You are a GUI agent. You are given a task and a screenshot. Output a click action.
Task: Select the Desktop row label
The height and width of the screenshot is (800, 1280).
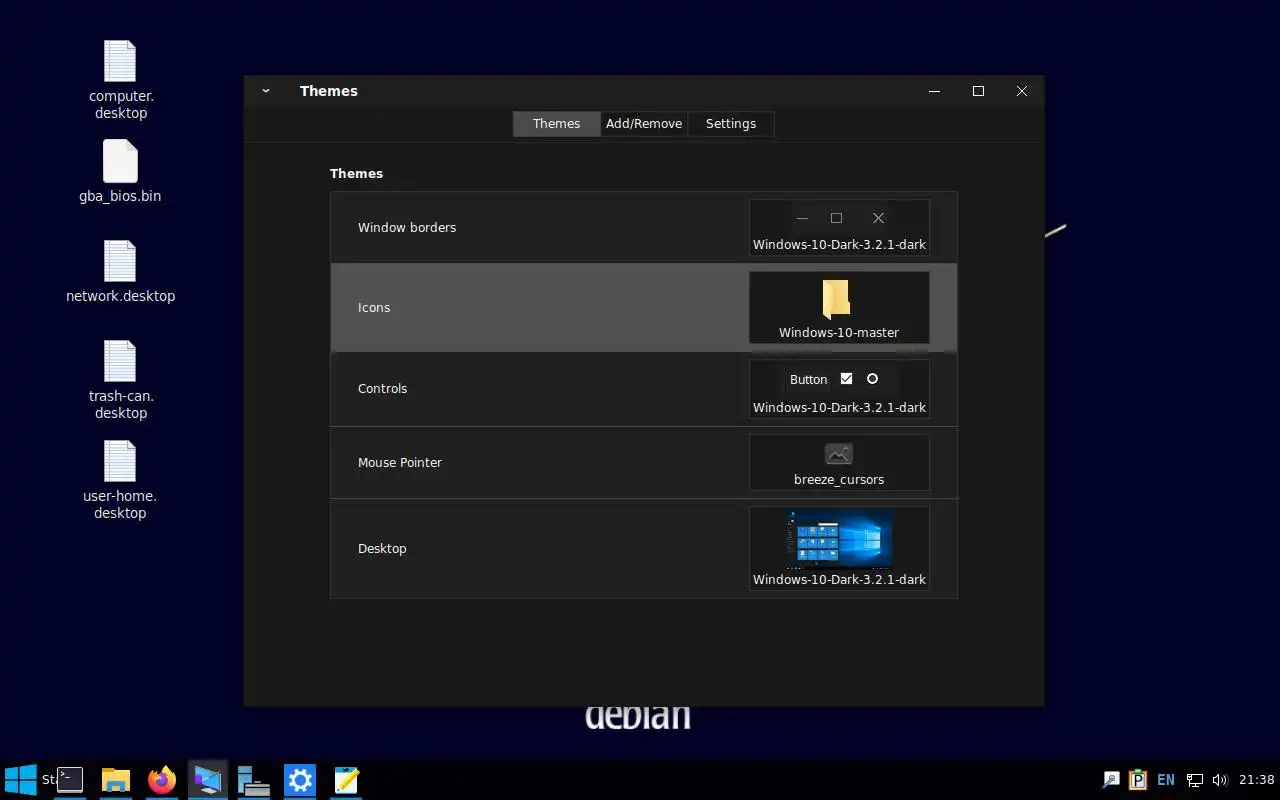pyautogui.click(x=382, y=549)
